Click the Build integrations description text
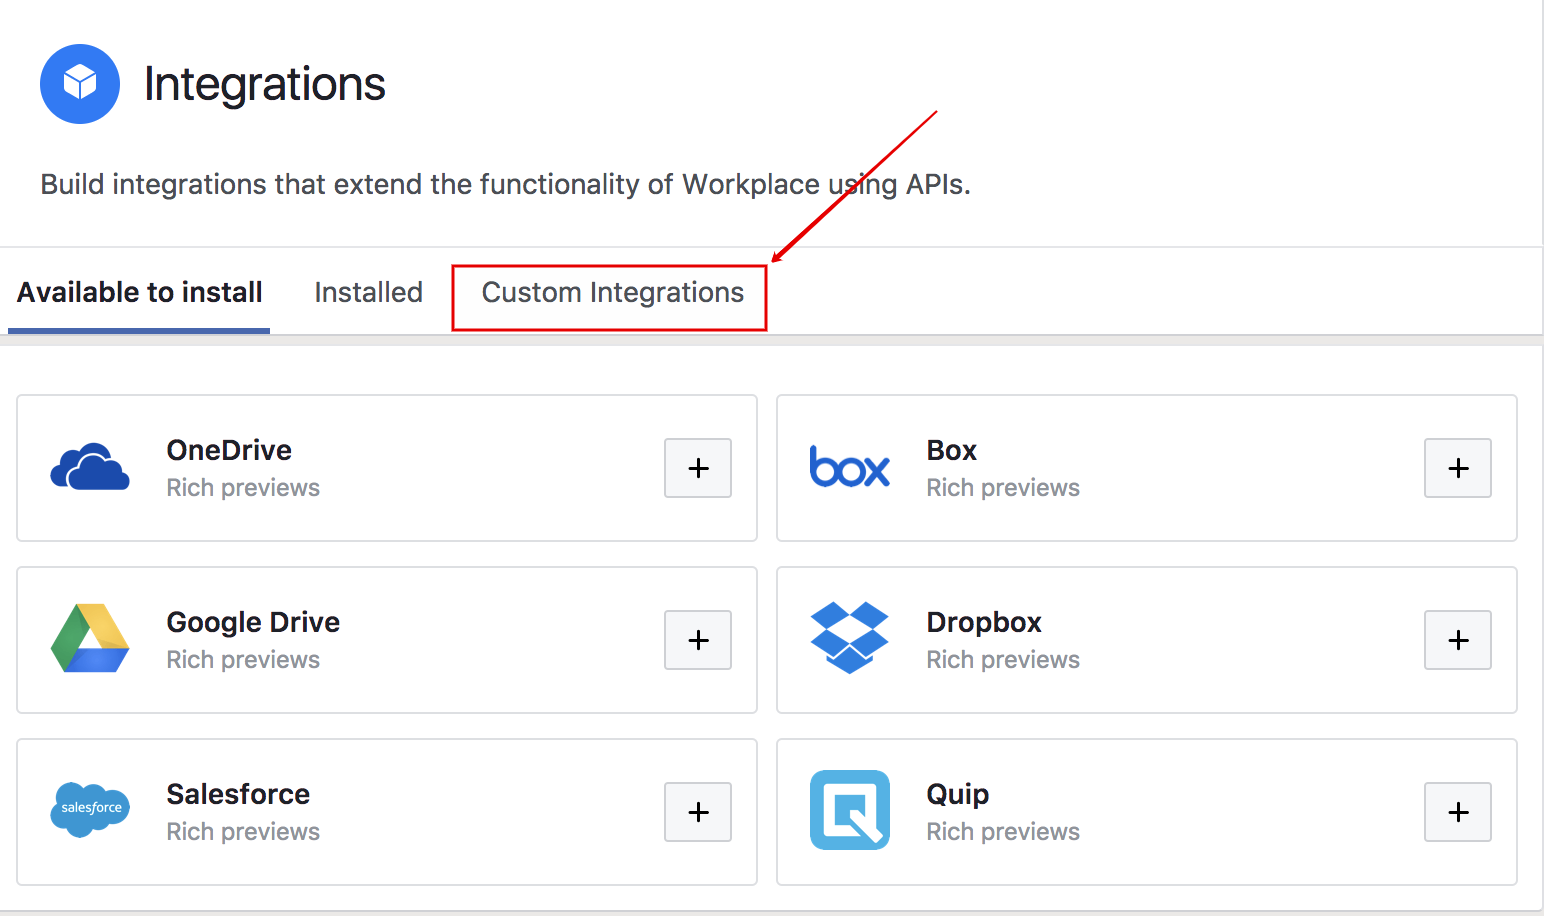This screenshot has height=916, width=1544. tap(505, 185)
